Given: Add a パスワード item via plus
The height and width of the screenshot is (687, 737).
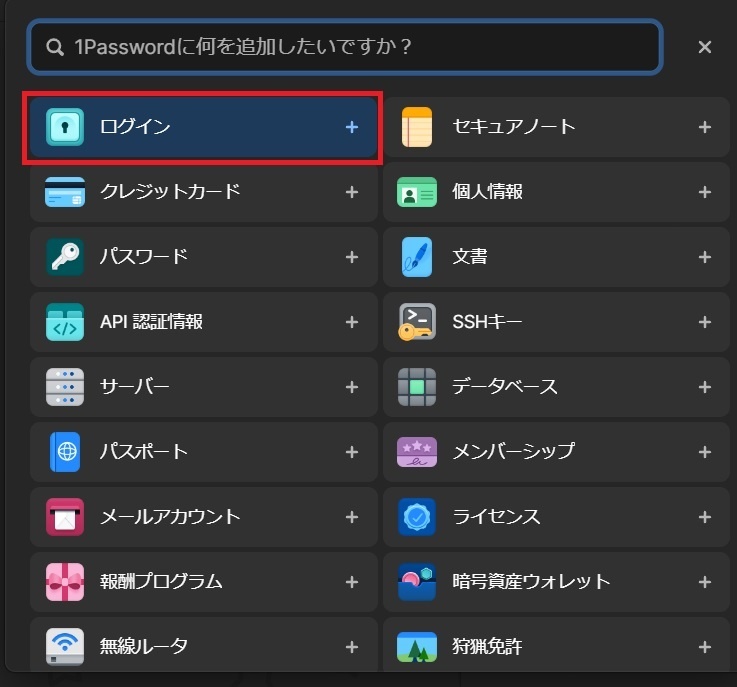Looking at the screenshot, I should point(352,257).
